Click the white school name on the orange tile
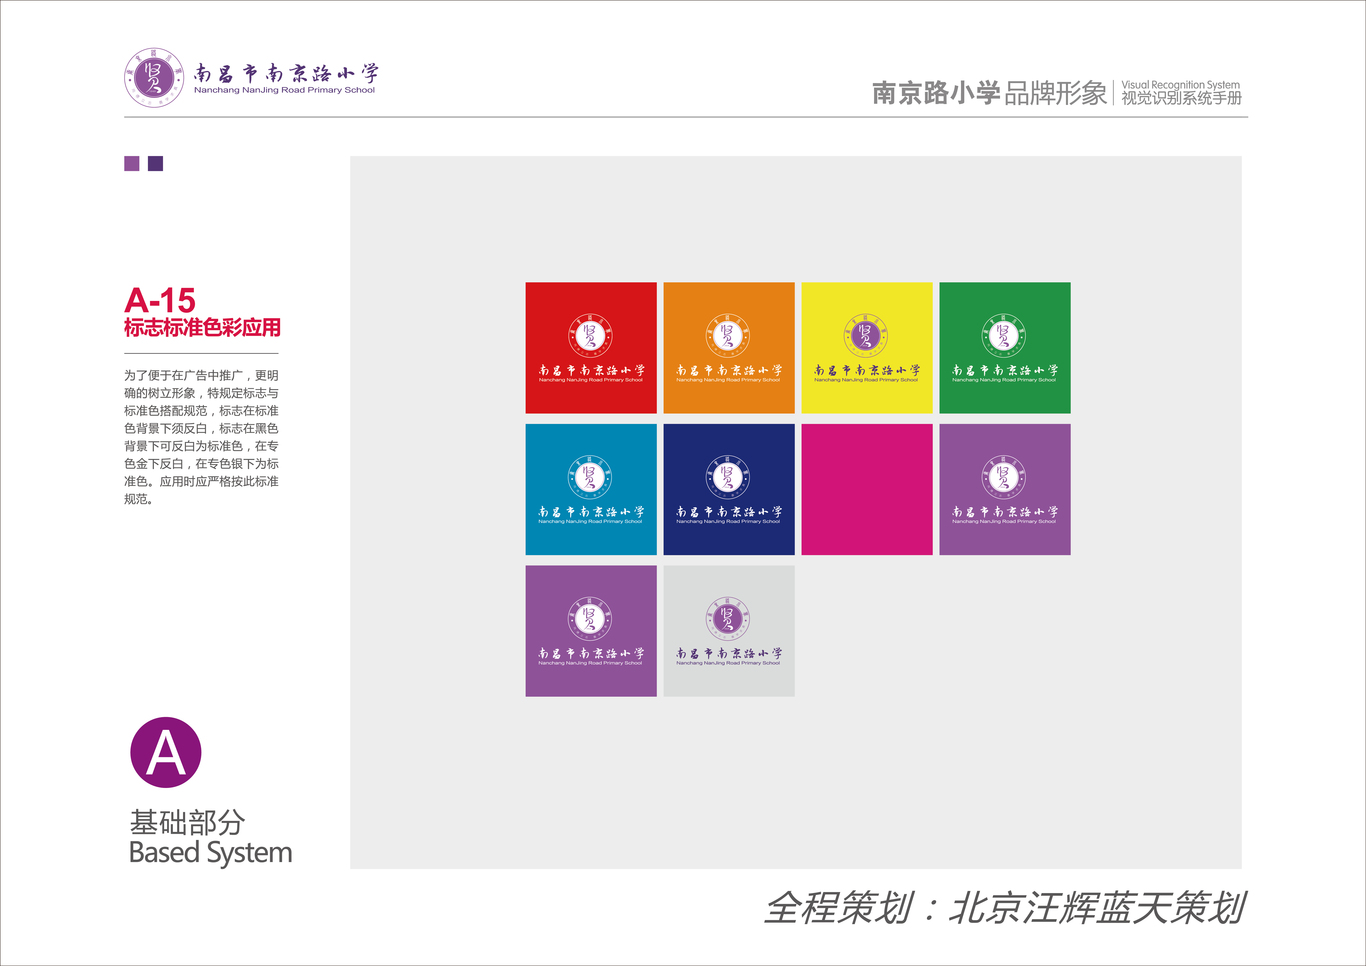This screenshot has width=1366, height=966. 729,370
